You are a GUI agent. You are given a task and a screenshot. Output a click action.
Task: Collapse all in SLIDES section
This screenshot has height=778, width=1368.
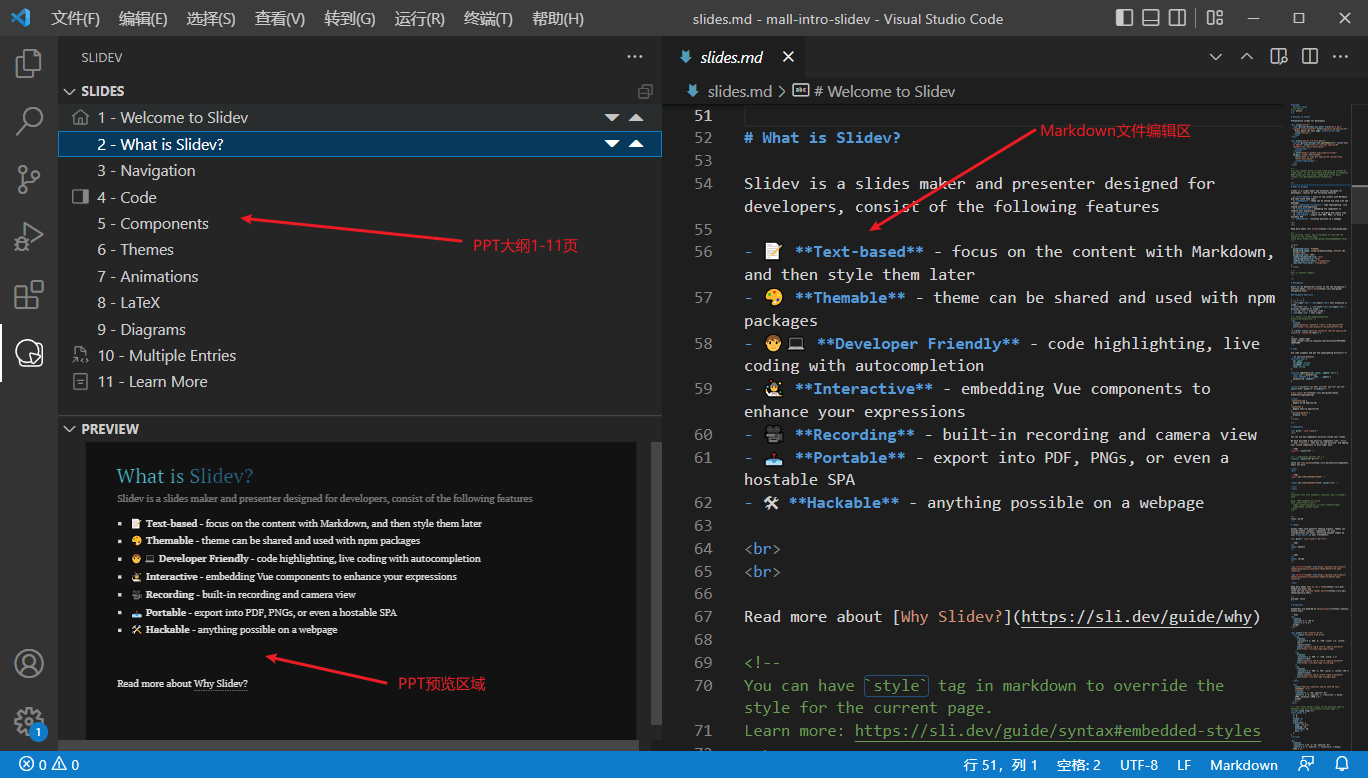645,91
